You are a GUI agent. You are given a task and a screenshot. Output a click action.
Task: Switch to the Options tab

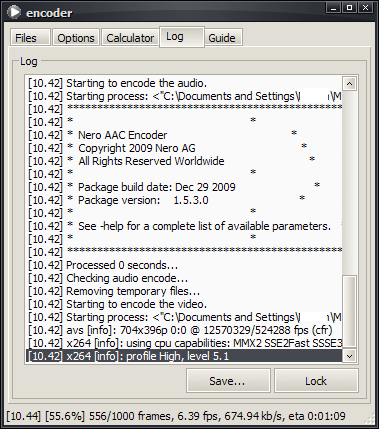click(76, 37)
